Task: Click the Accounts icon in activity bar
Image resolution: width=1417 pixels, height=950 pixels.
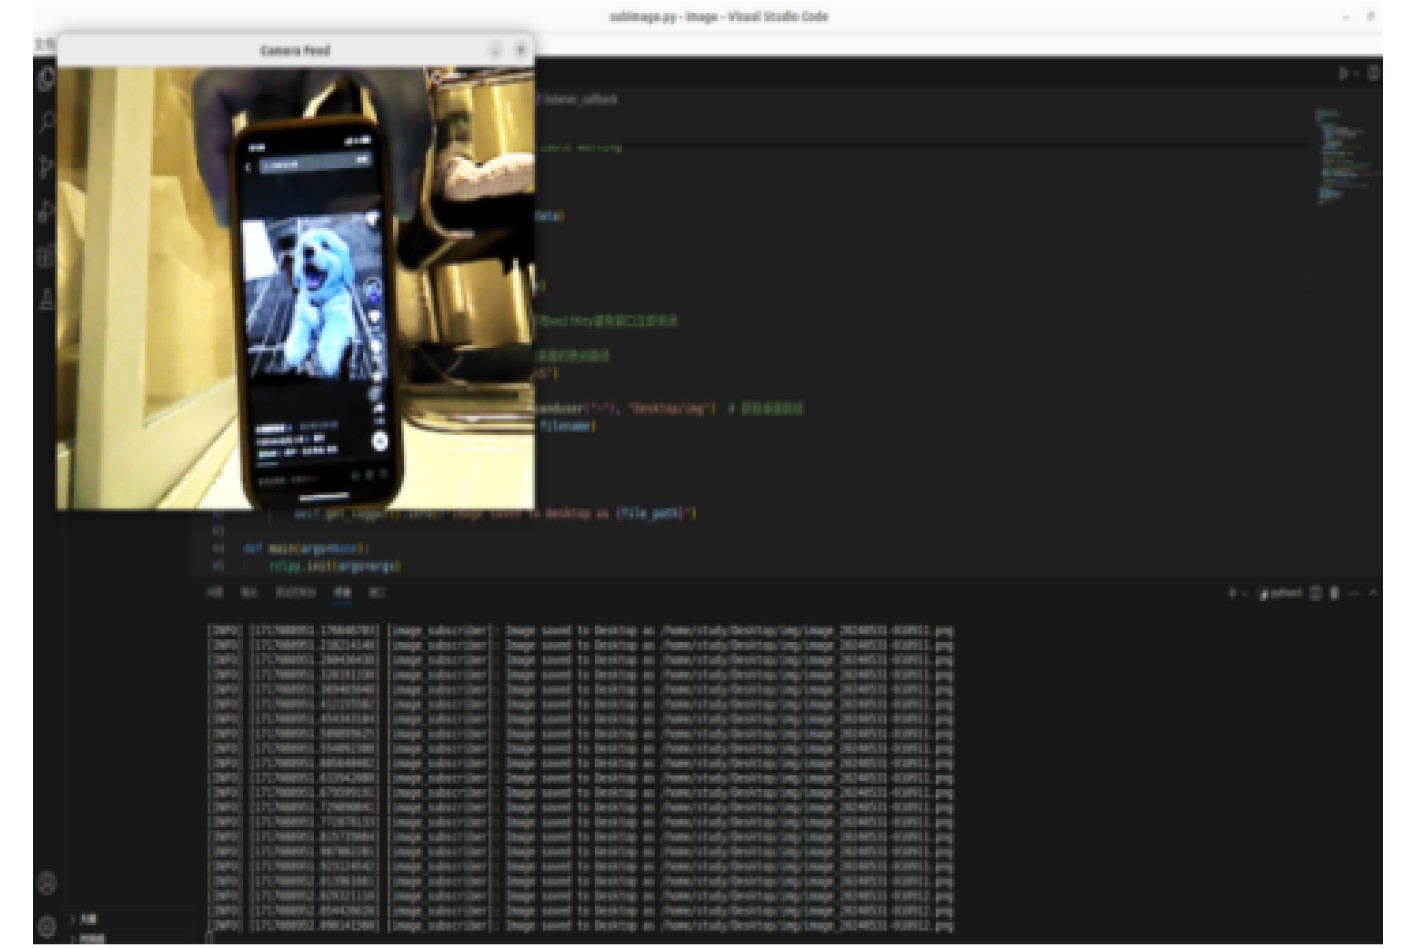Action: pyautogui.click(x=47, y=883)
